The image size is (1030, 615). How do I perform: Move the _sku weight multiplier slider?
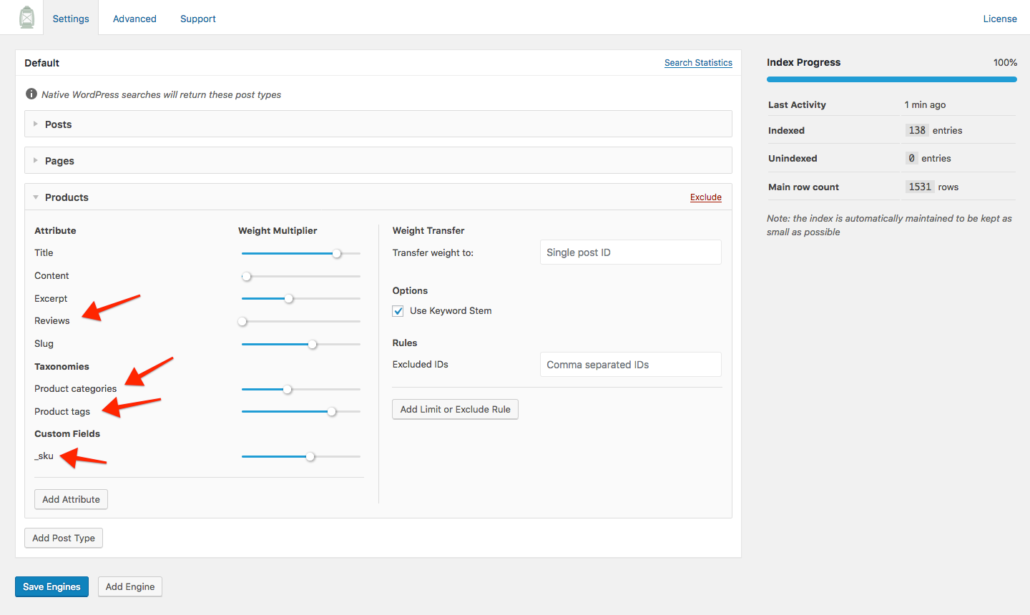pos(310,456)
